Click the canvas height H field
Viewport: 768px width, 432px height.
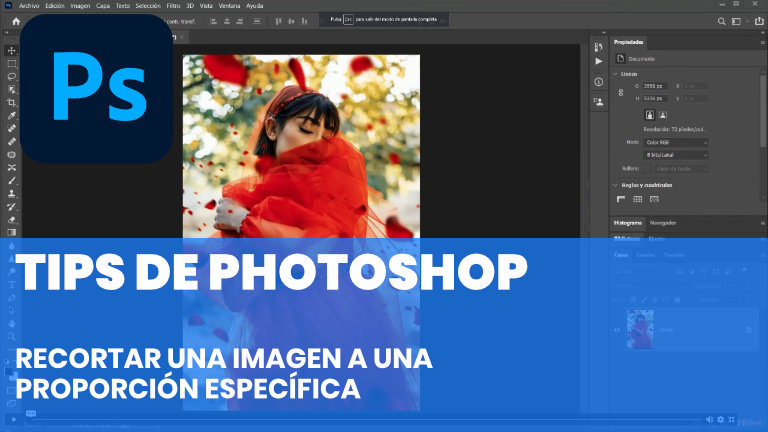pyautogui.click(x=655, y=98)
